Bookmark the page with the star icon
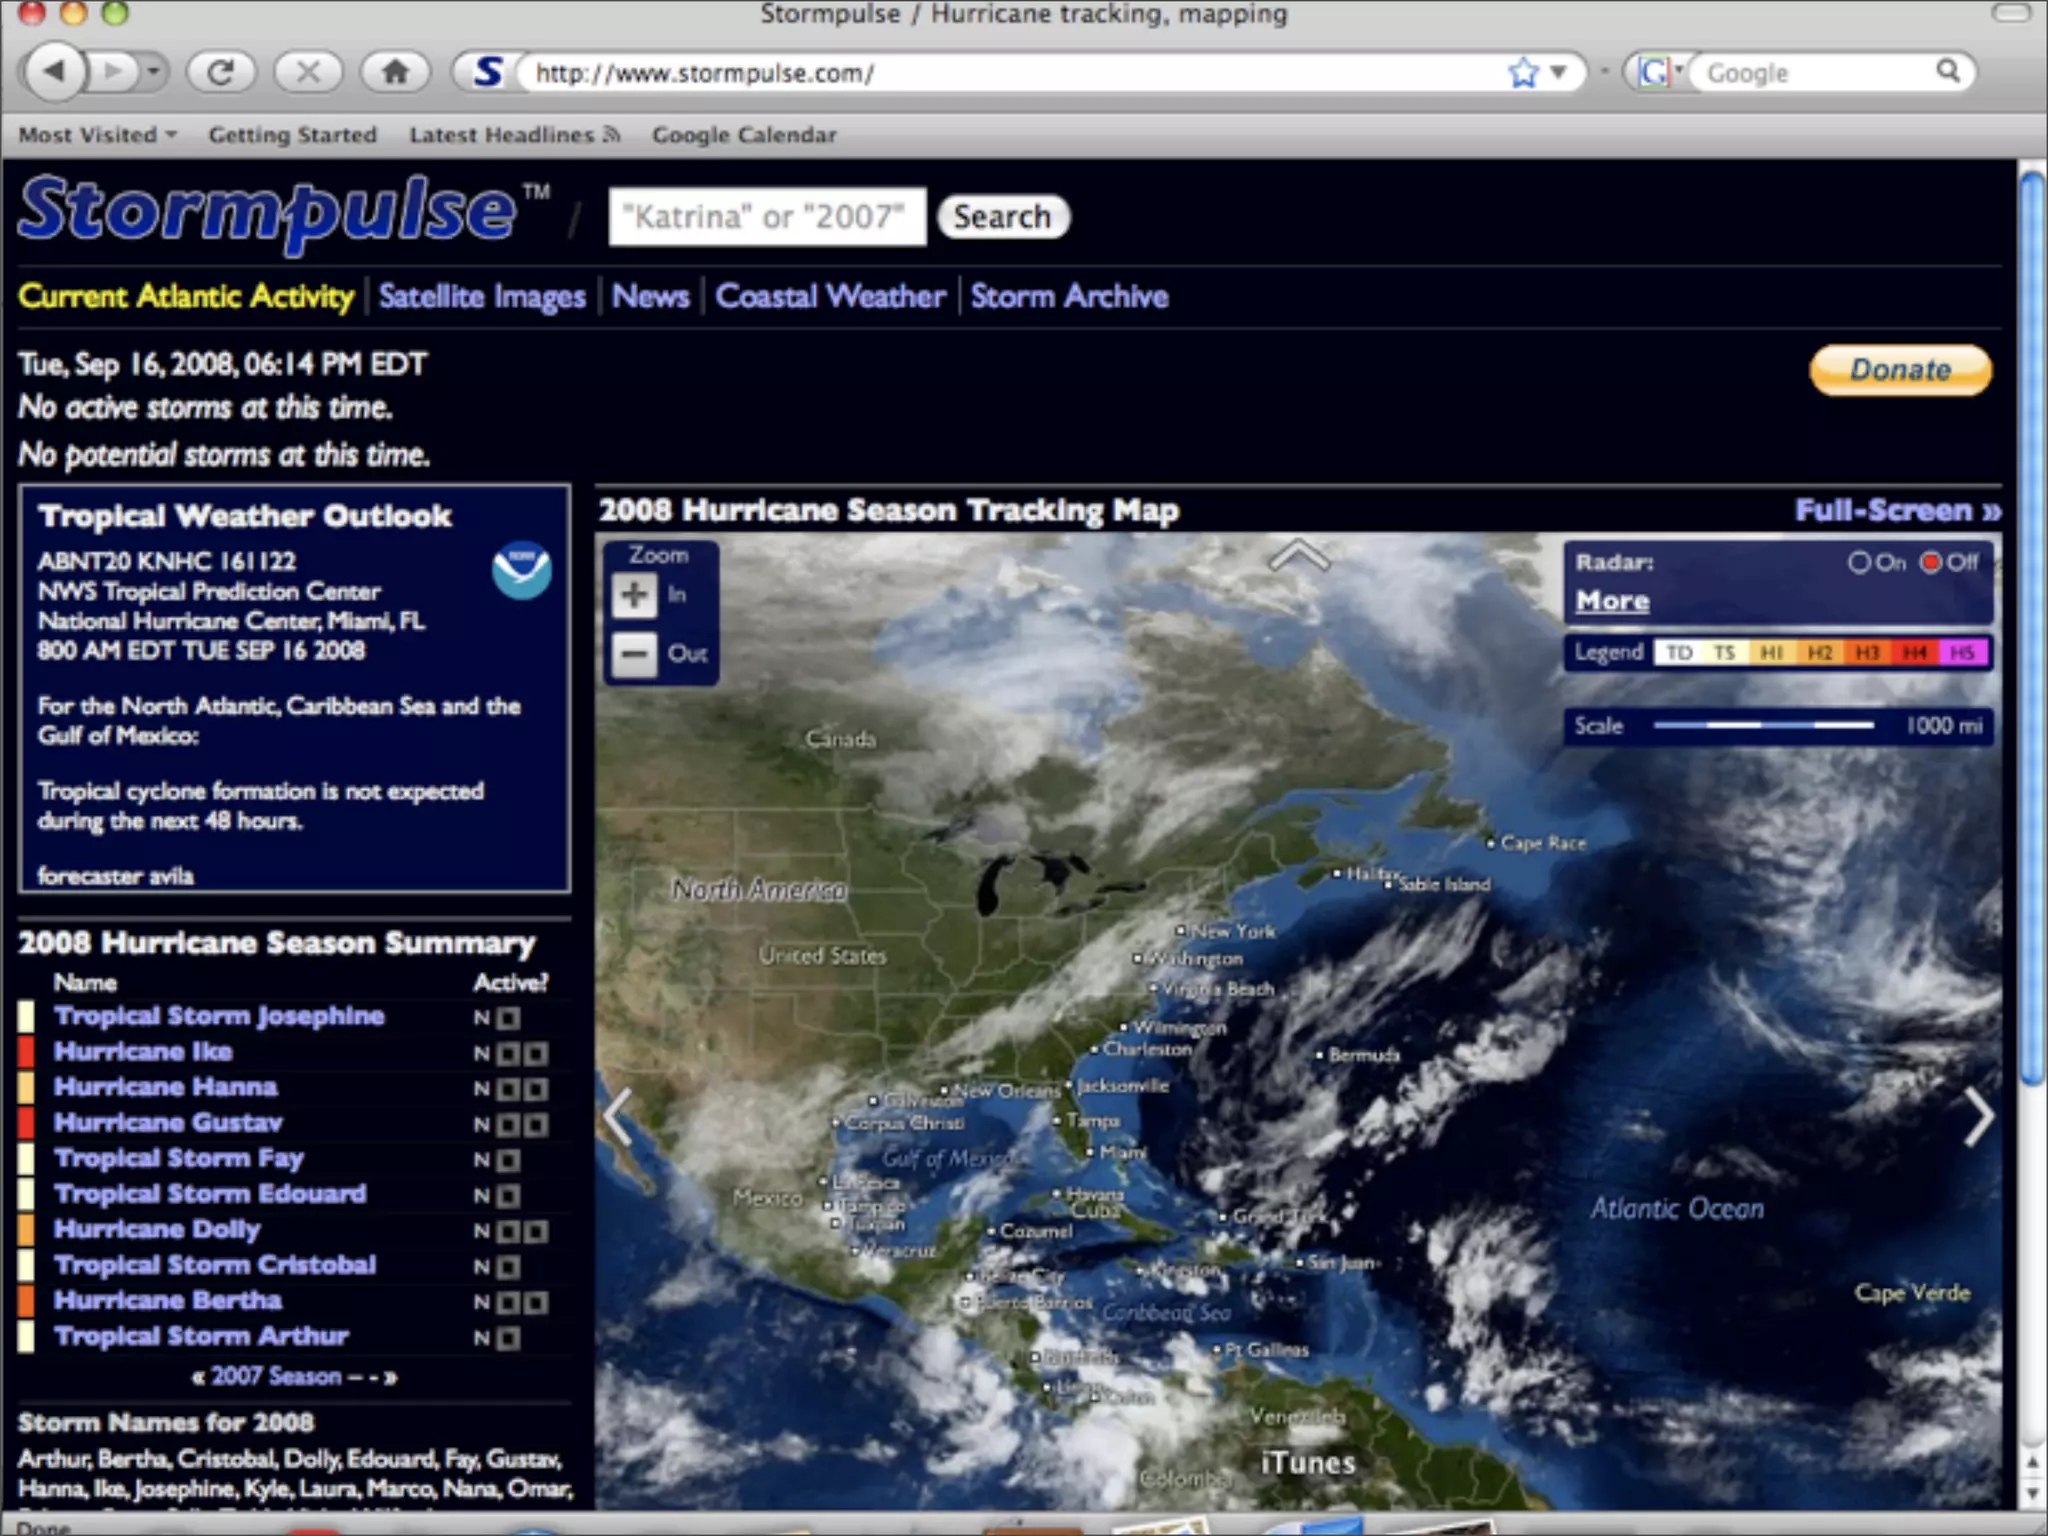2048x1536 pixels. point(1522,73)
